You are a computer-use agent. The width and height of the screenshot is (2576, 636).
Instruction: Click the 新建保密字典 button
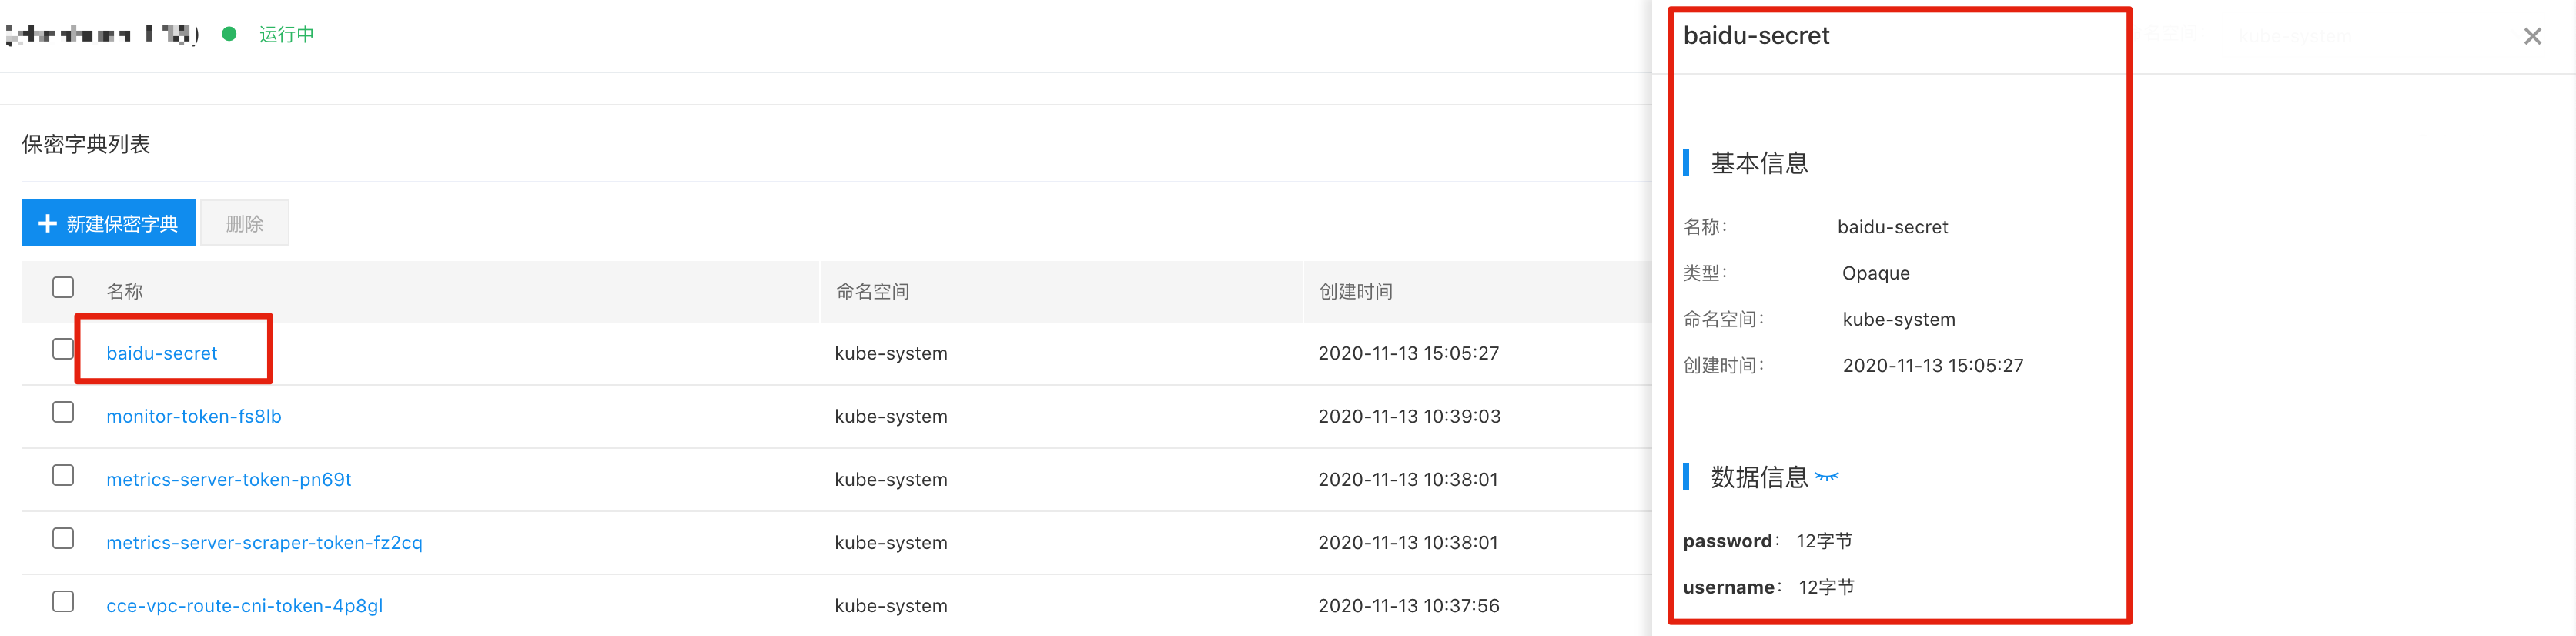[x=108, y=223]
